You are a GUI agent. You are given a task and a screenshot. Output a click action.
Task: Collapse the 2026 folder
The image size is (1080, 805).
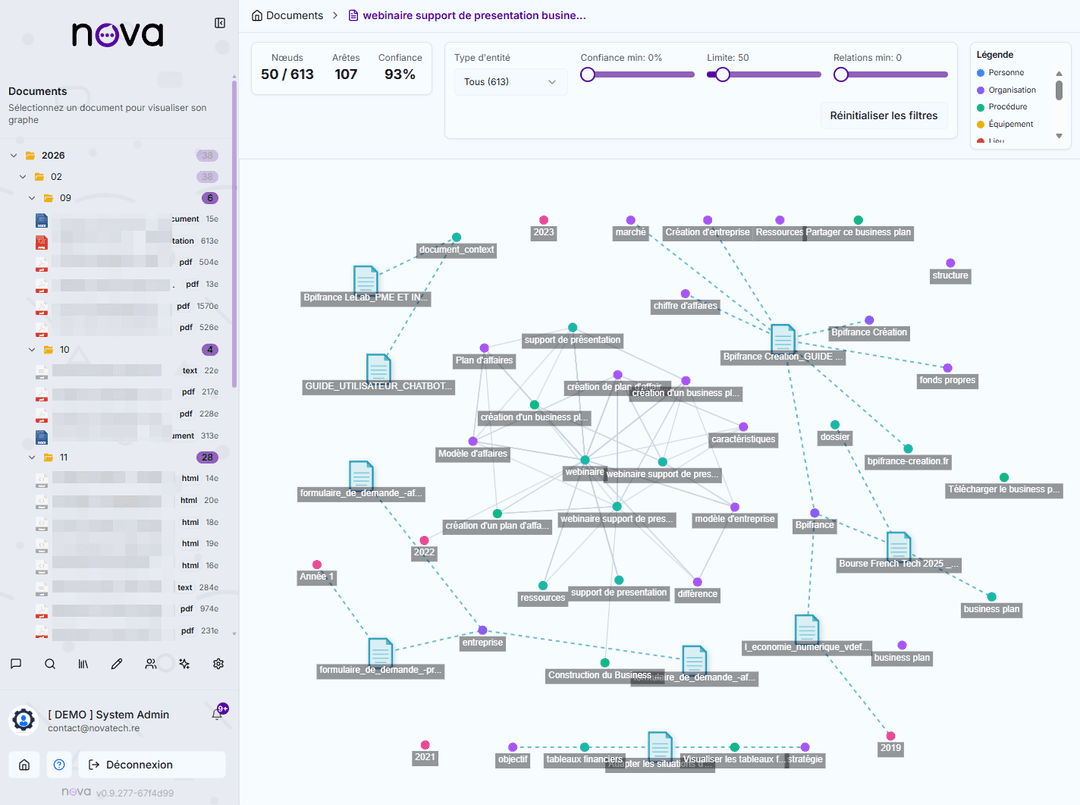14,156
